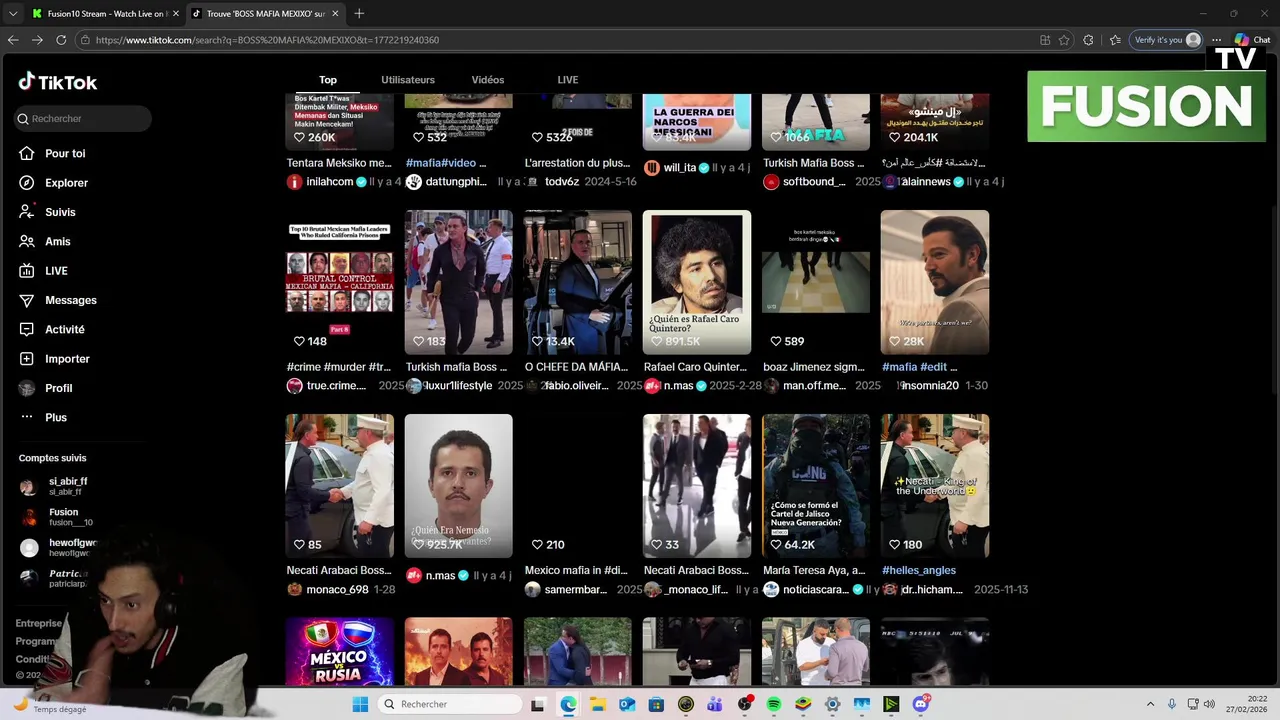
Task: Click the TikTok logo
Action: [x=57, y=82]
